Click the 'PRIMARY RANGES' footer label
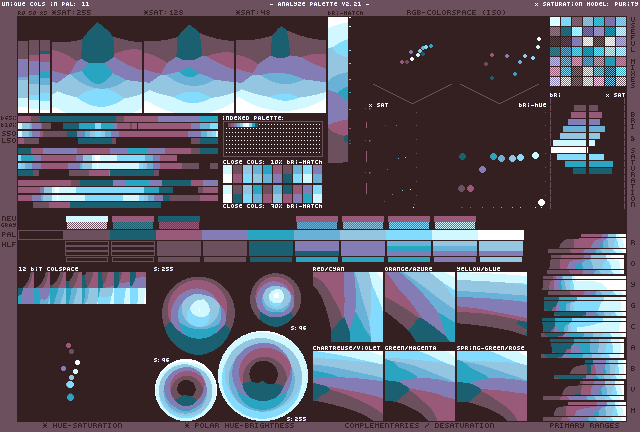 click(x=584, y=425)
